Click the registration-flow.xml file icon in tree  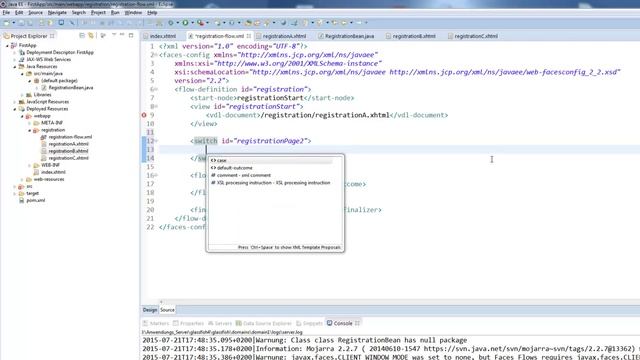(x=44, y=137)
